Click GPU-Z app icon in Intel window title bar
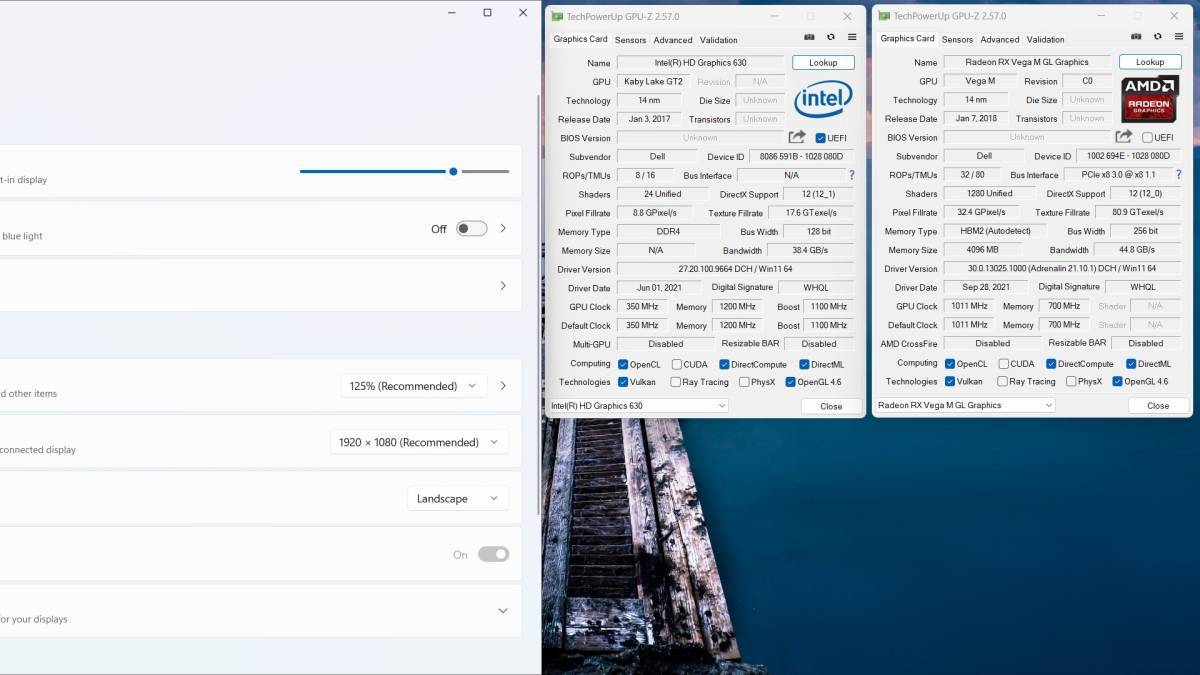The height and width of the screenshot is (675, 1200). click(x=556, y=16)
